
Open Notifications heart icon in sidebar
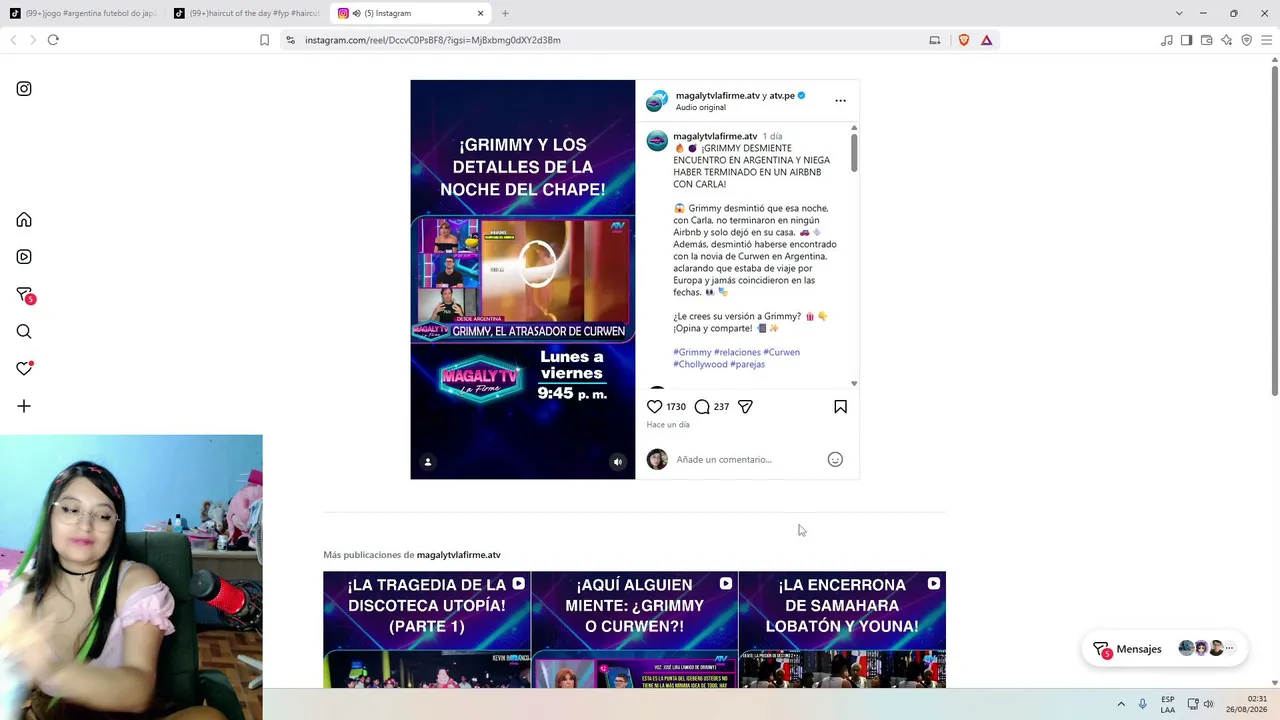(x=24, y=368)
